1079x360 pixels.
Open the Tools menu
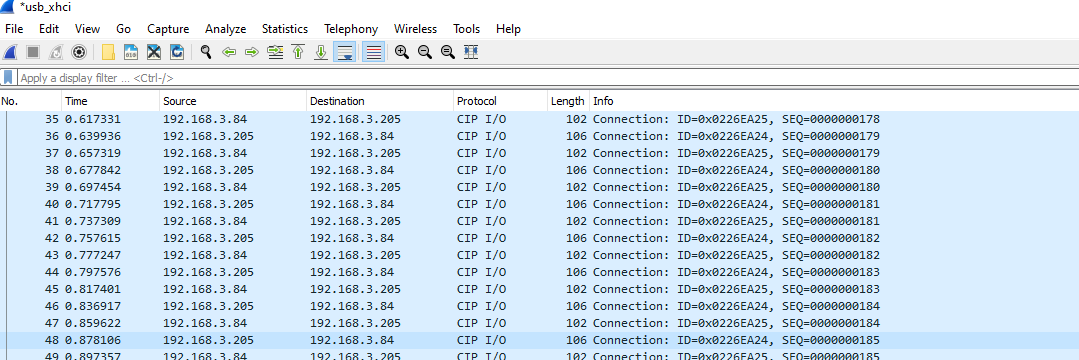point(467,29)
